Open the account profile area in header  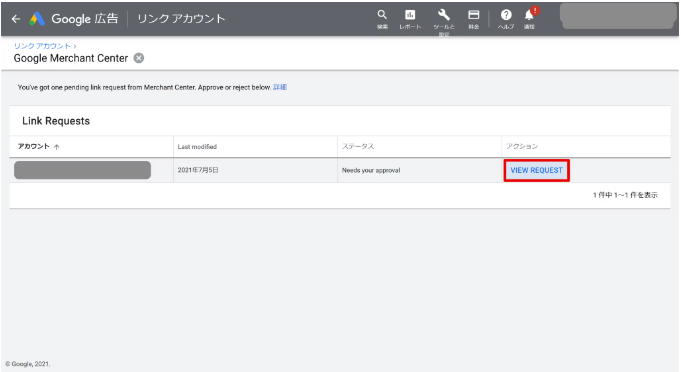click(618, 16)
